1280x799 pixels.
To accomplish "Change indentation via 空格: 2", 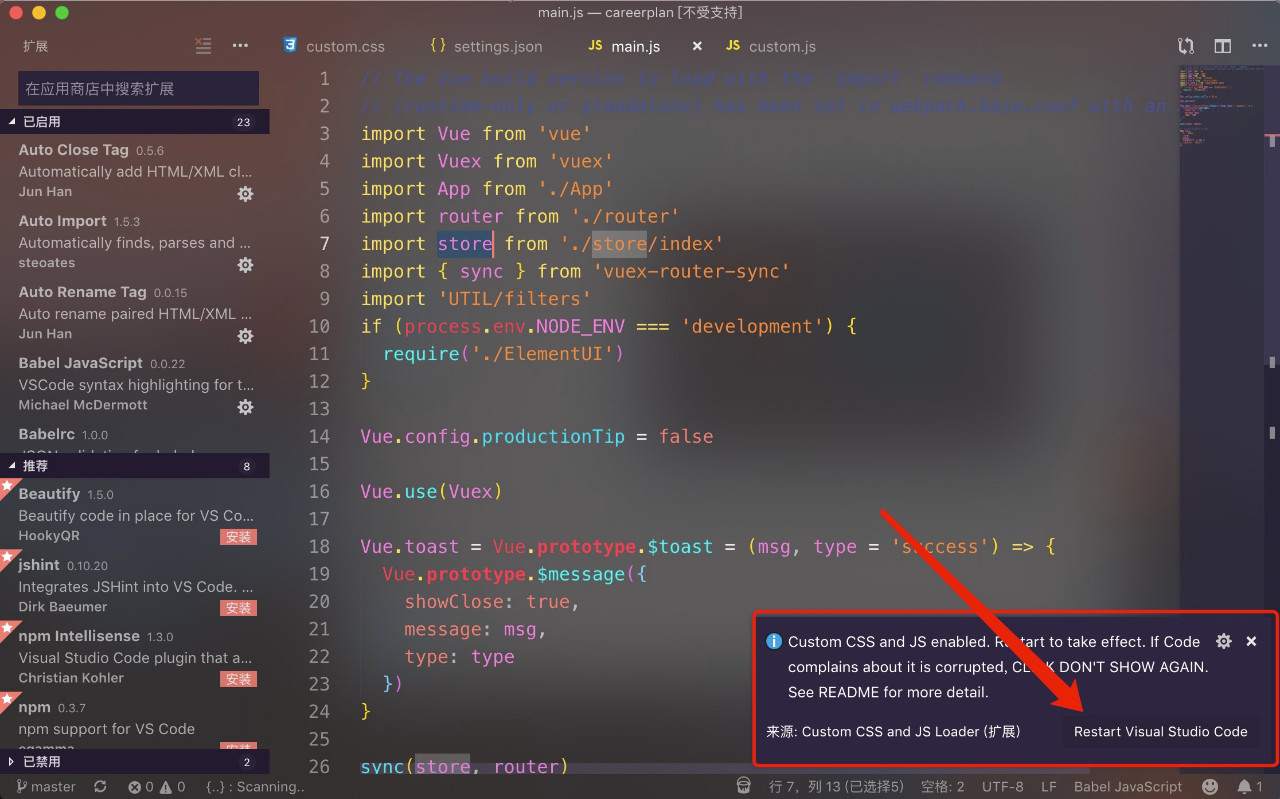I will [x=942, y=787].
